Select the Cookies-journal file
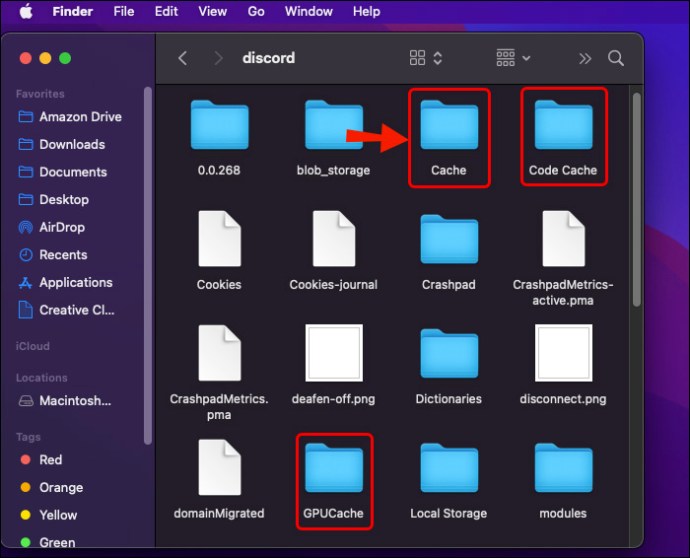This screenshot has height=558, width=690. (334, 251)
